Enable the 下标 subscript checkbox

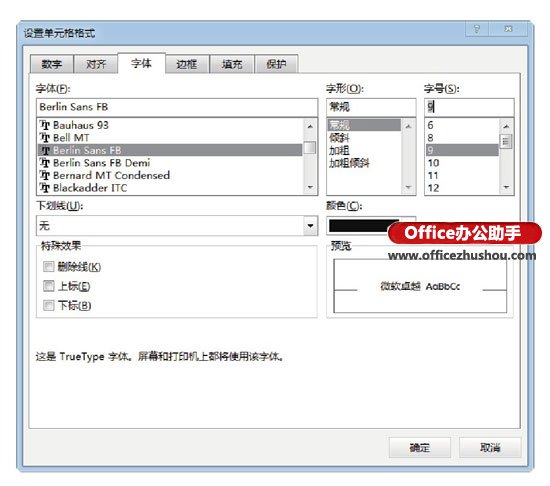point(48,305)
